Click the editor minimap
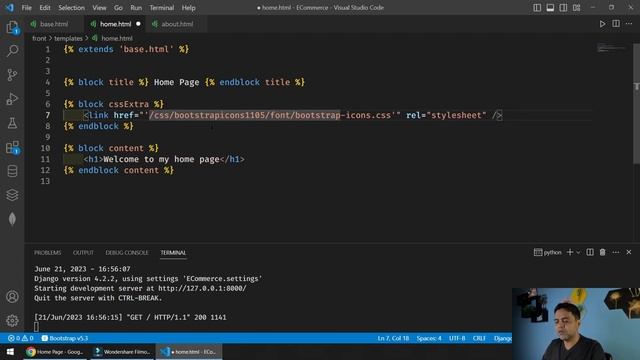This screenshot has height=360, width=640. point(611,48)
